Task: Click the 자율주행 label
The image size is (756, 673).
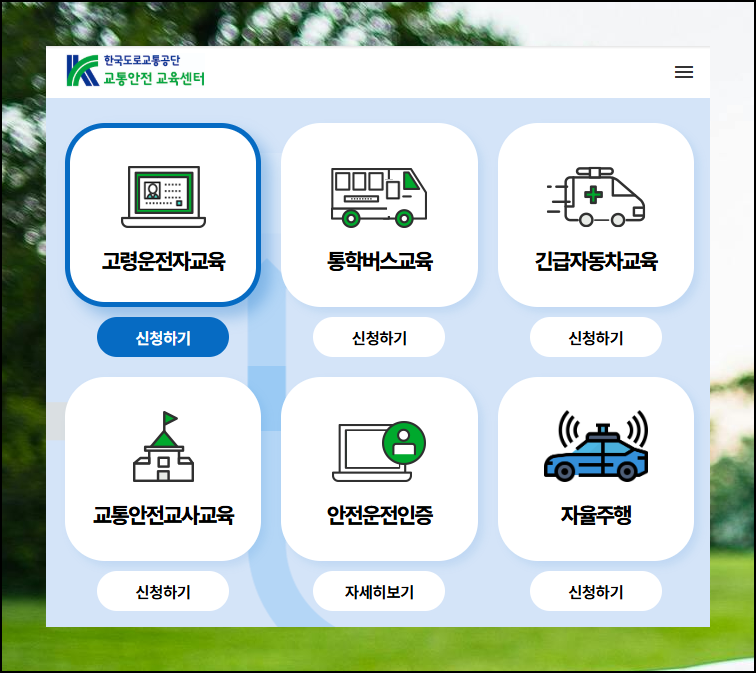Action: (x=596, y=515)
